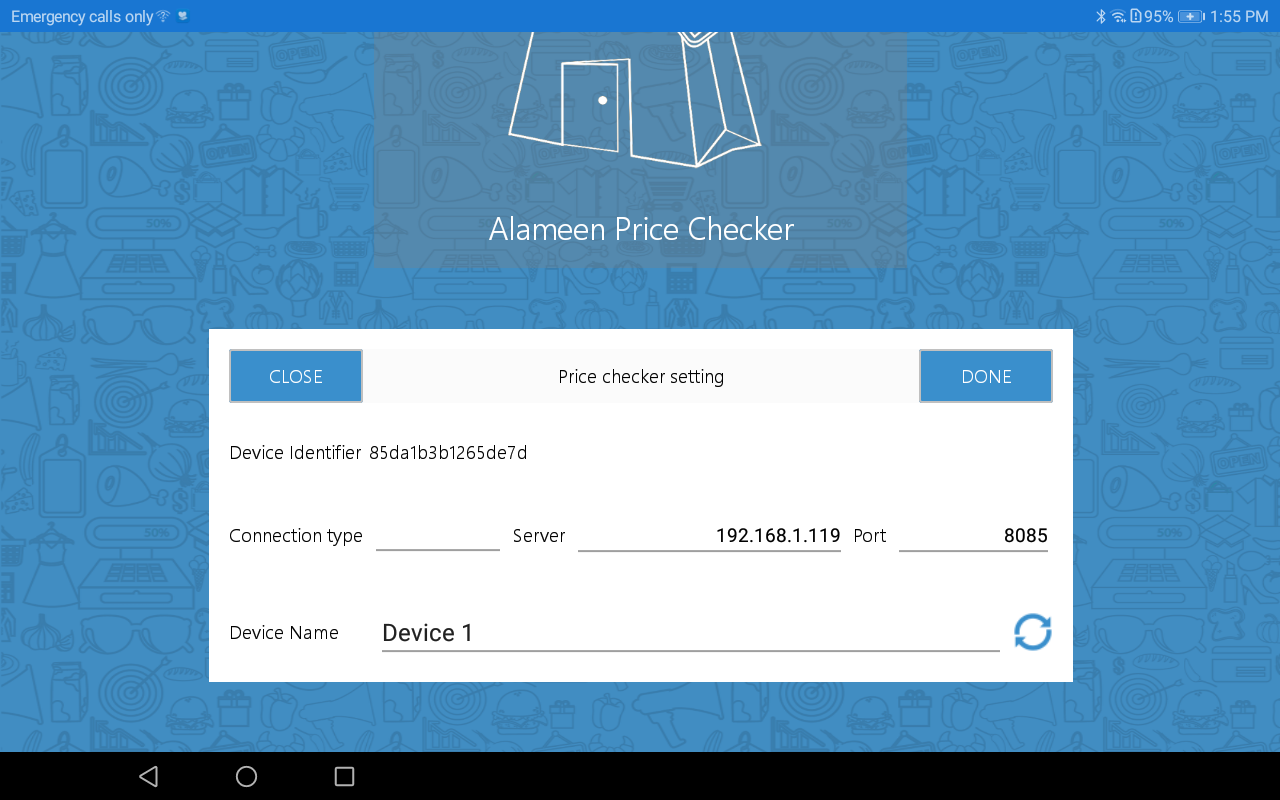Tap the 95% battery percentage
The width and height of the screenshot is (1280, 800).
1159,16
